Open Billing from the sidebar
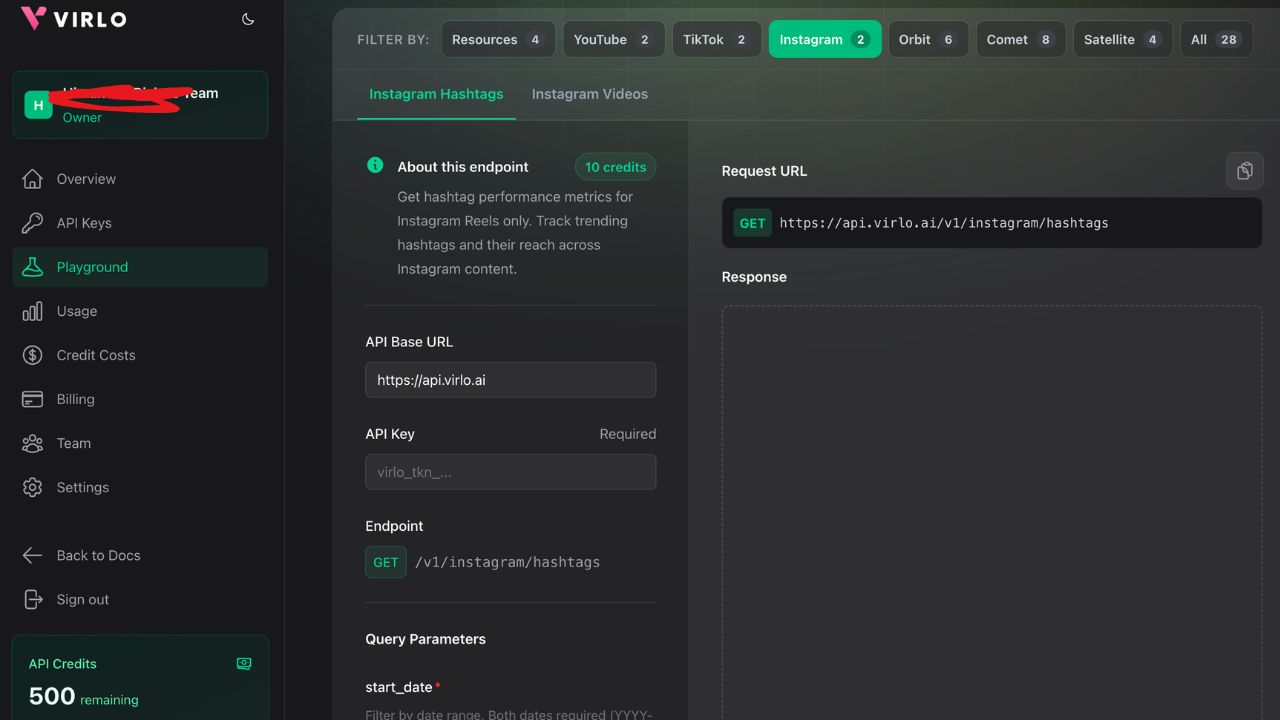This screenshot has width=1280, height=720. tap(140, 399)
